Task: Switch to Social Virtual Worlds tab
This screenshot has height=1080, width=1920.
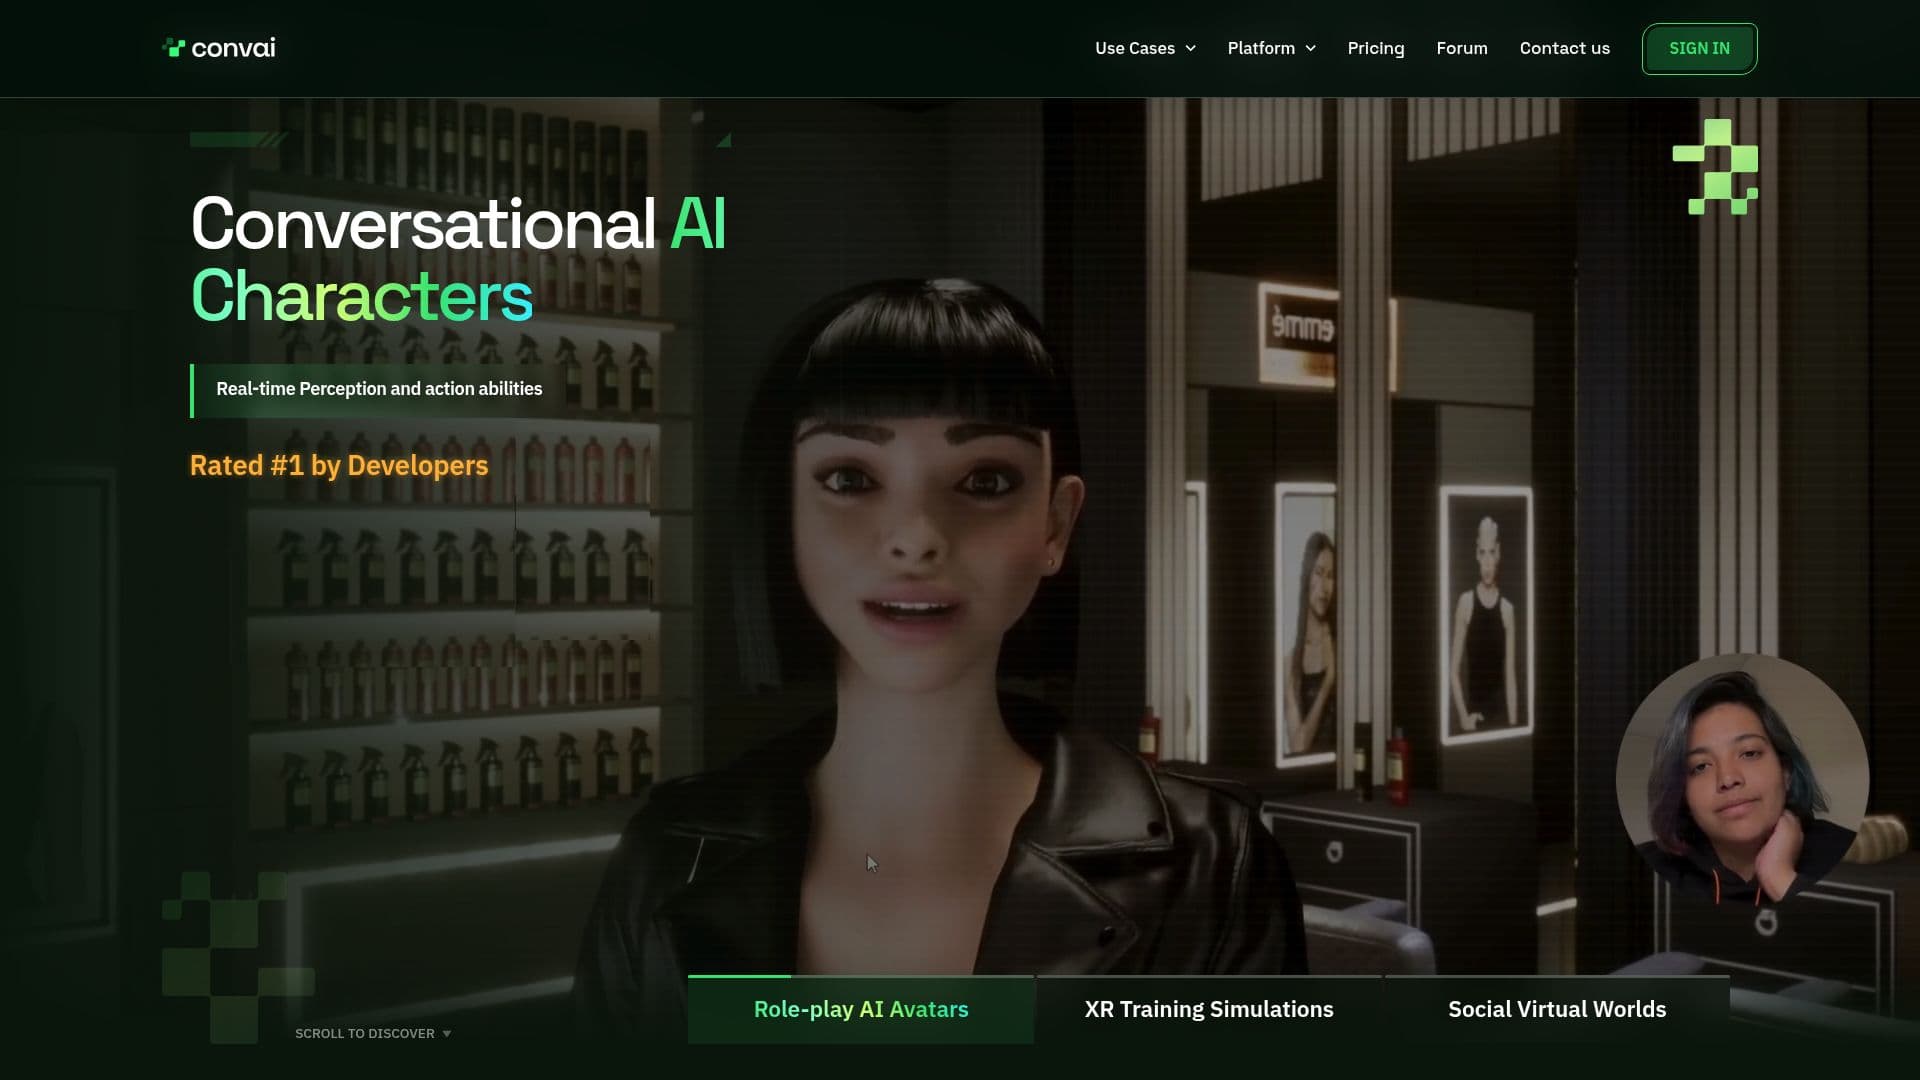Action: (x=1556, y=1009)
